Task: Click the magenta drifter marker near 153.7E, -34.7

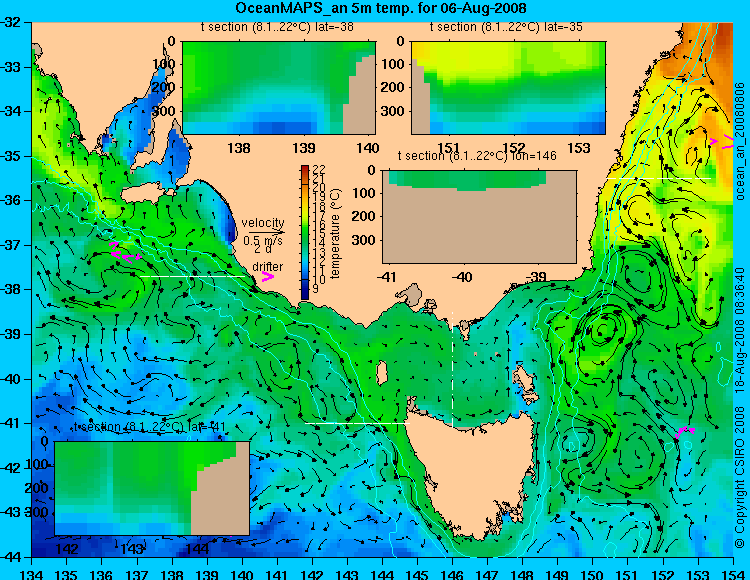Action: coord(722,142)
